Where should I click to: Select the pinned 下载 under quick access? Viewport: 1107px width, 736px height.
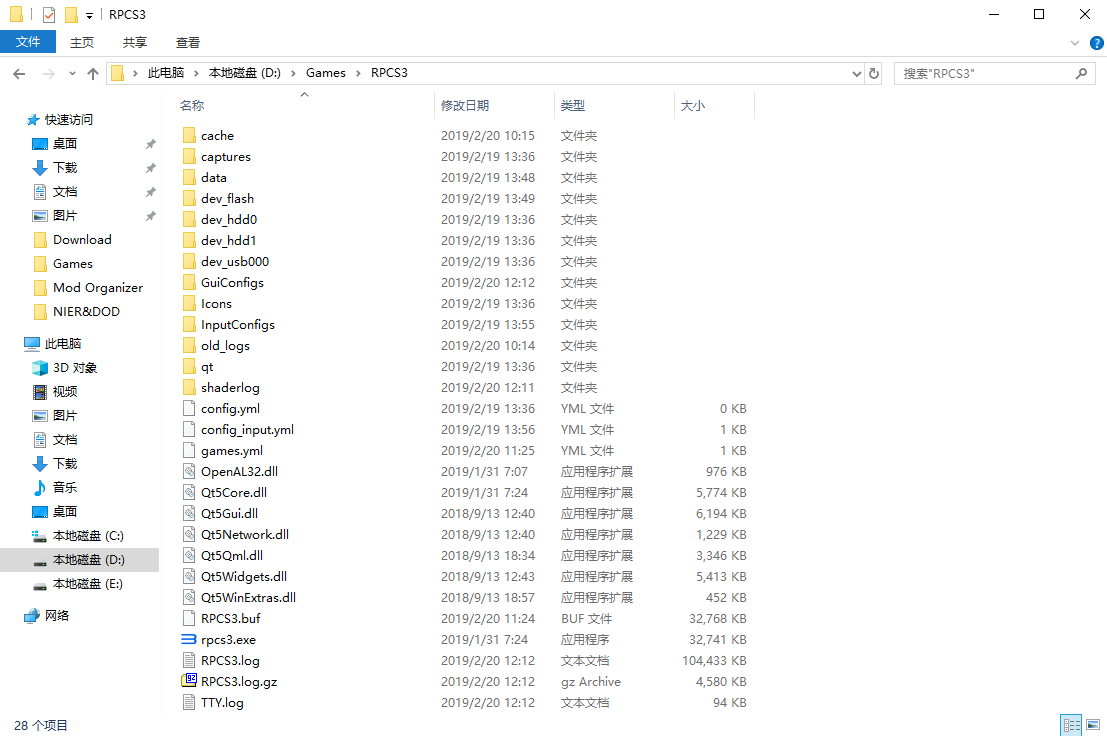click(65, 168)
